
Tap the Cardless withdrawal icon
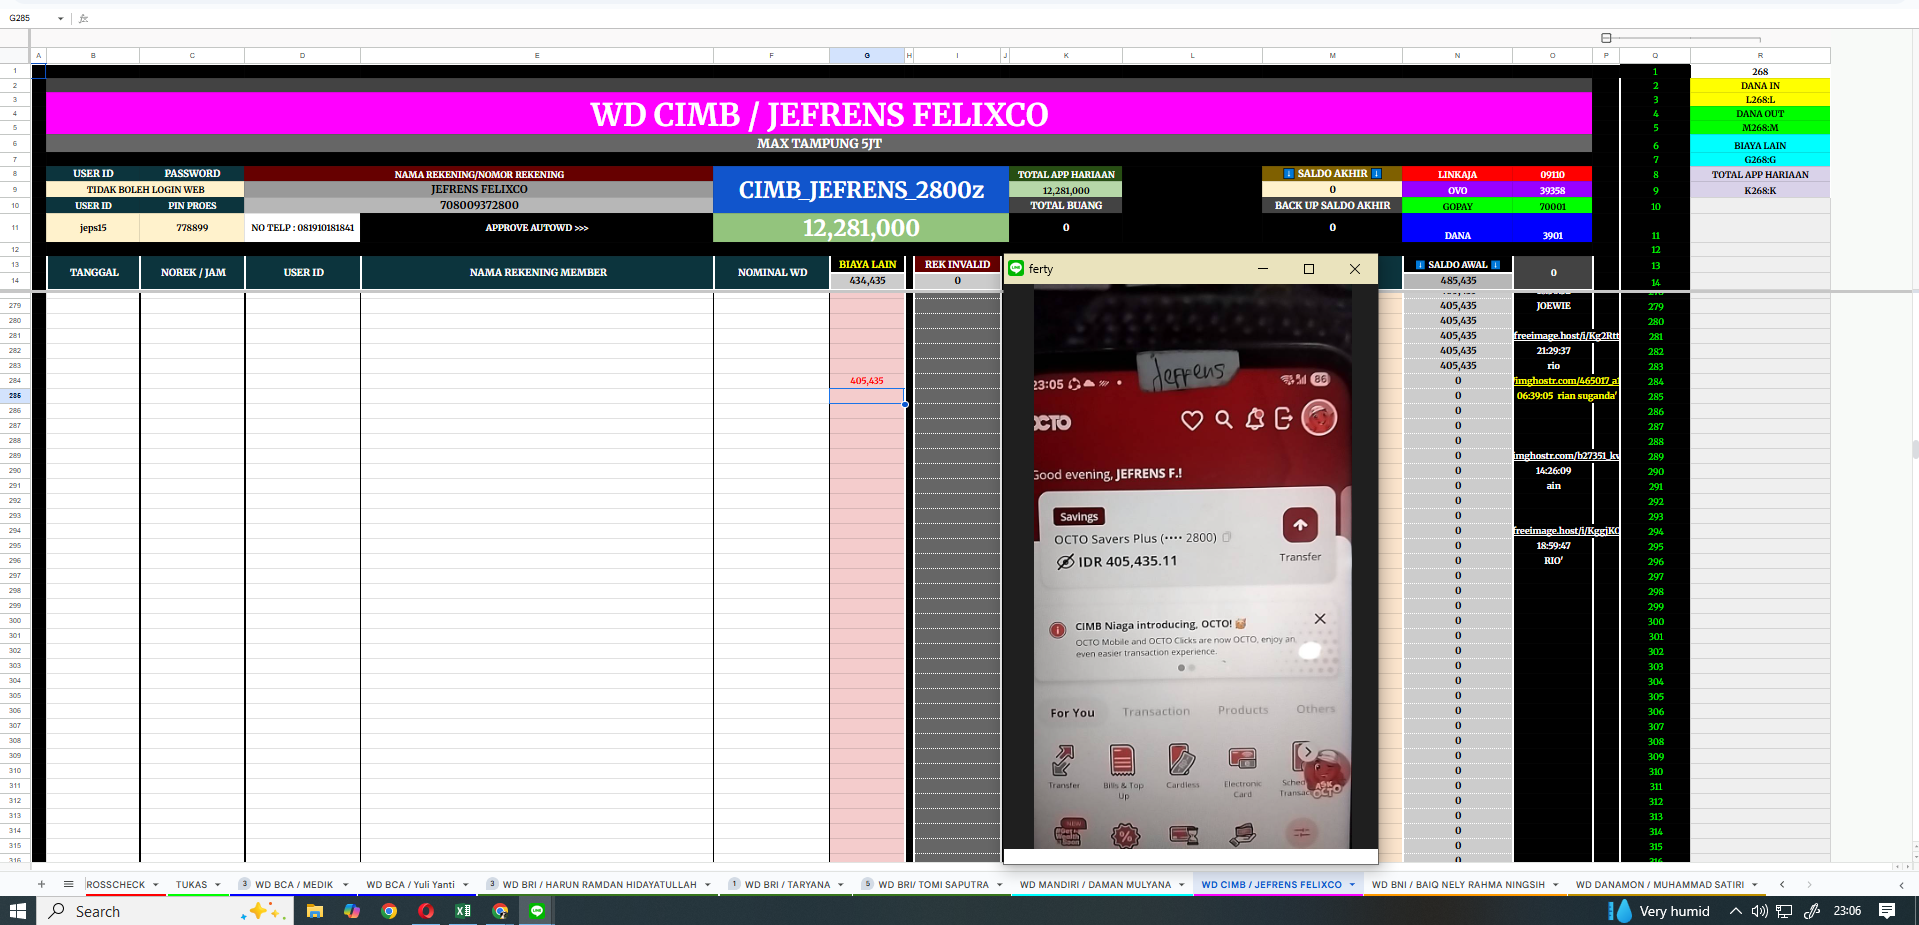[1182, 760]
